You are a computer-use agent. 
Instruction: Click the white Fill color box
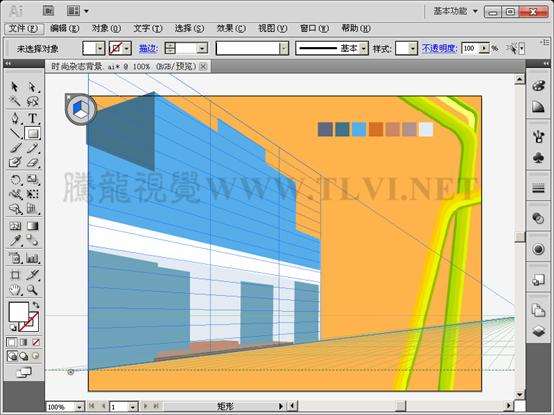point(18,312)
